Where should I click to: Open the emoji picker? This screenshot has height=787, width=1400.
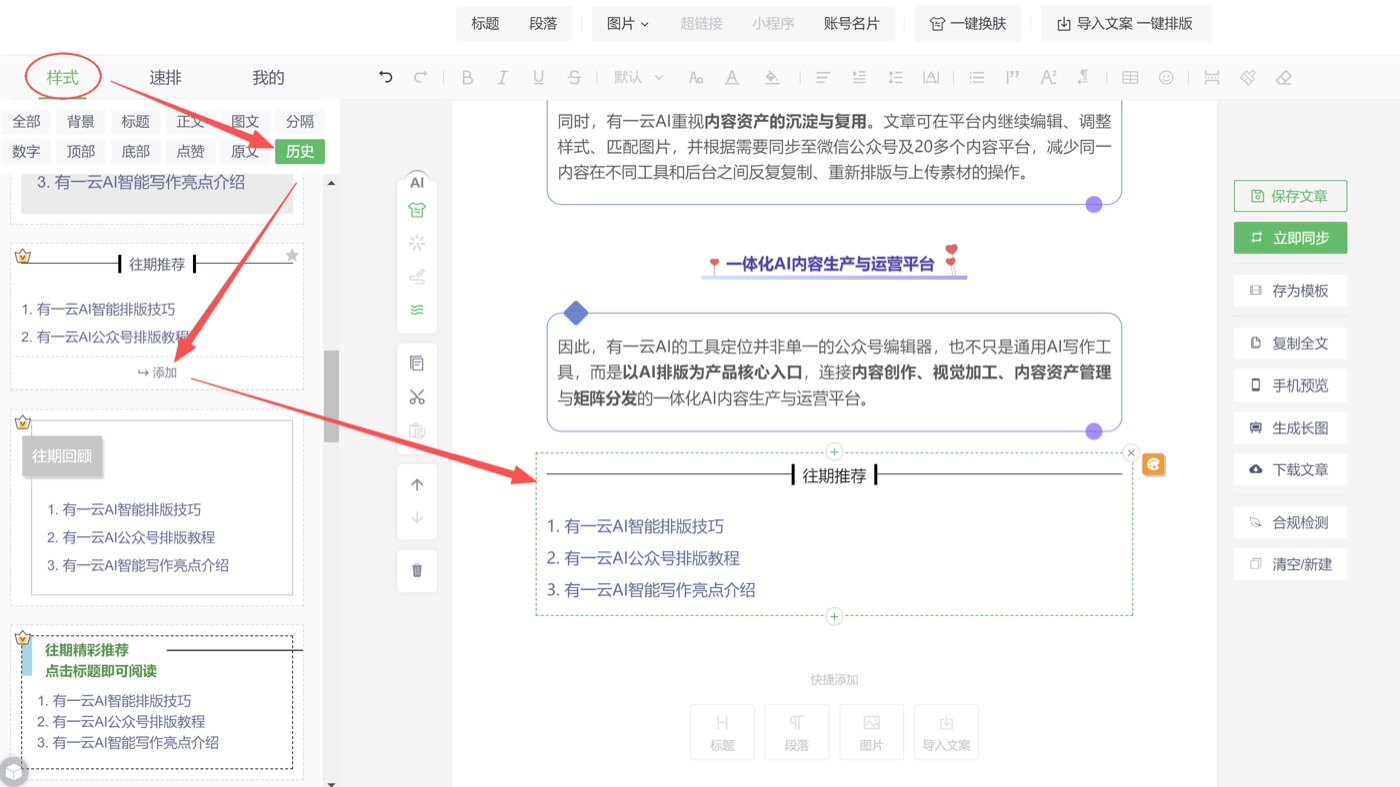1166,77
